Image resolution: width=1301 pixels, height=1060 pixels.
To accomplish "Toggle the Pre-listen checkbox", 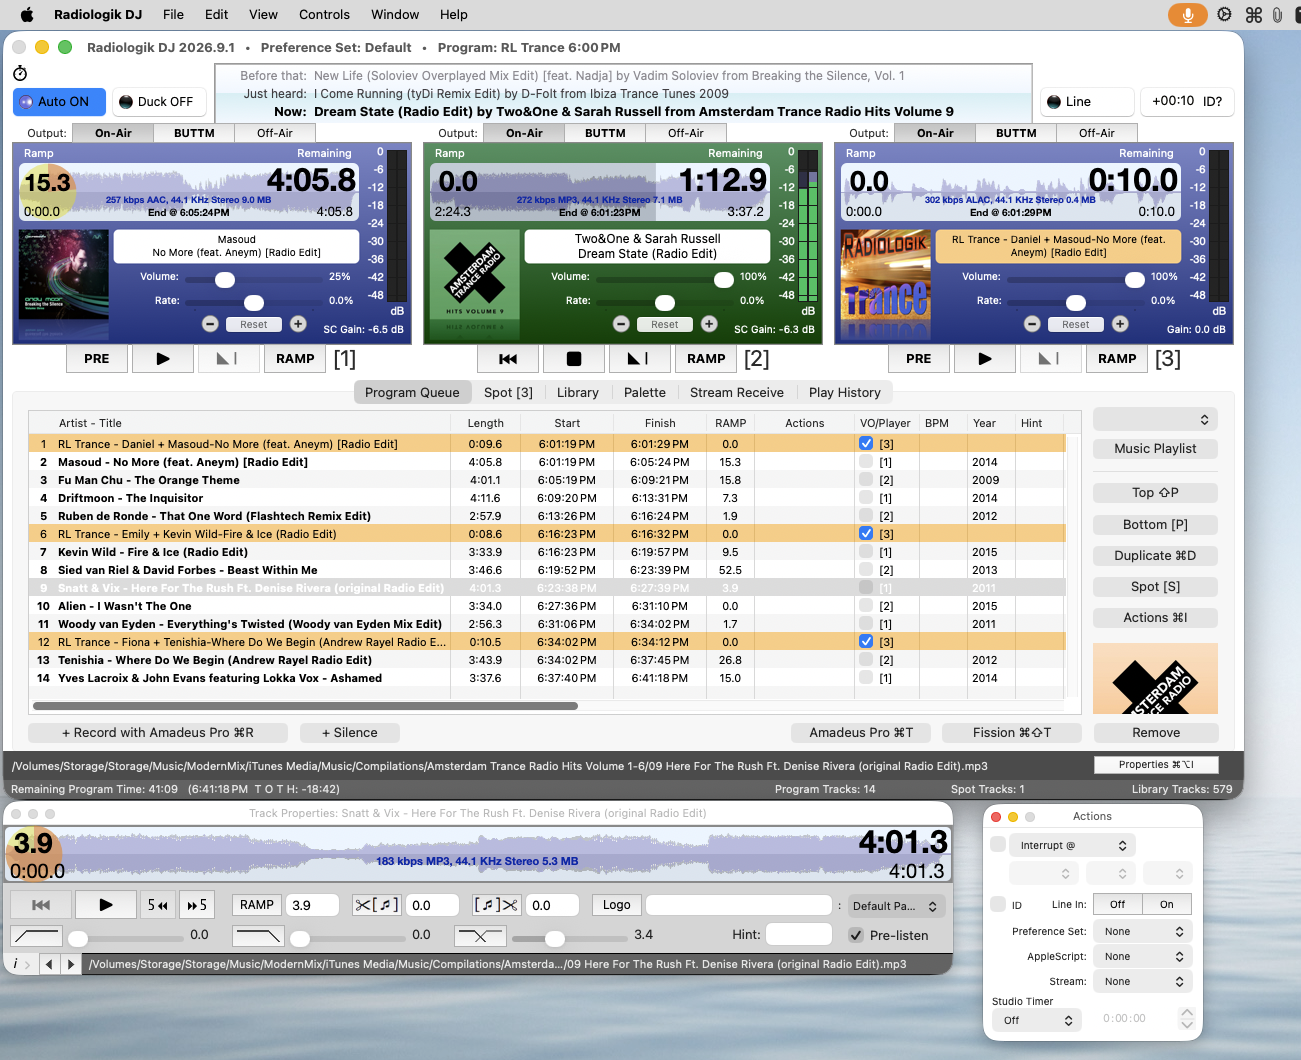I will [856, 936].
